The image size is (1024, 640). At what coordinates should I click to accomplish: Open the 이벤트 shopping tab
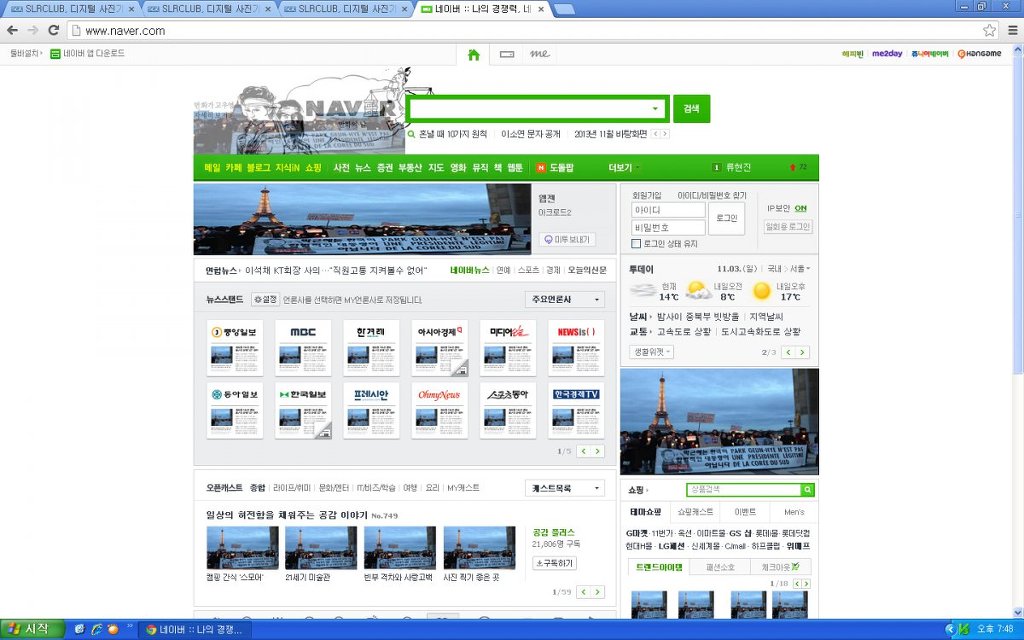point(745,512)
